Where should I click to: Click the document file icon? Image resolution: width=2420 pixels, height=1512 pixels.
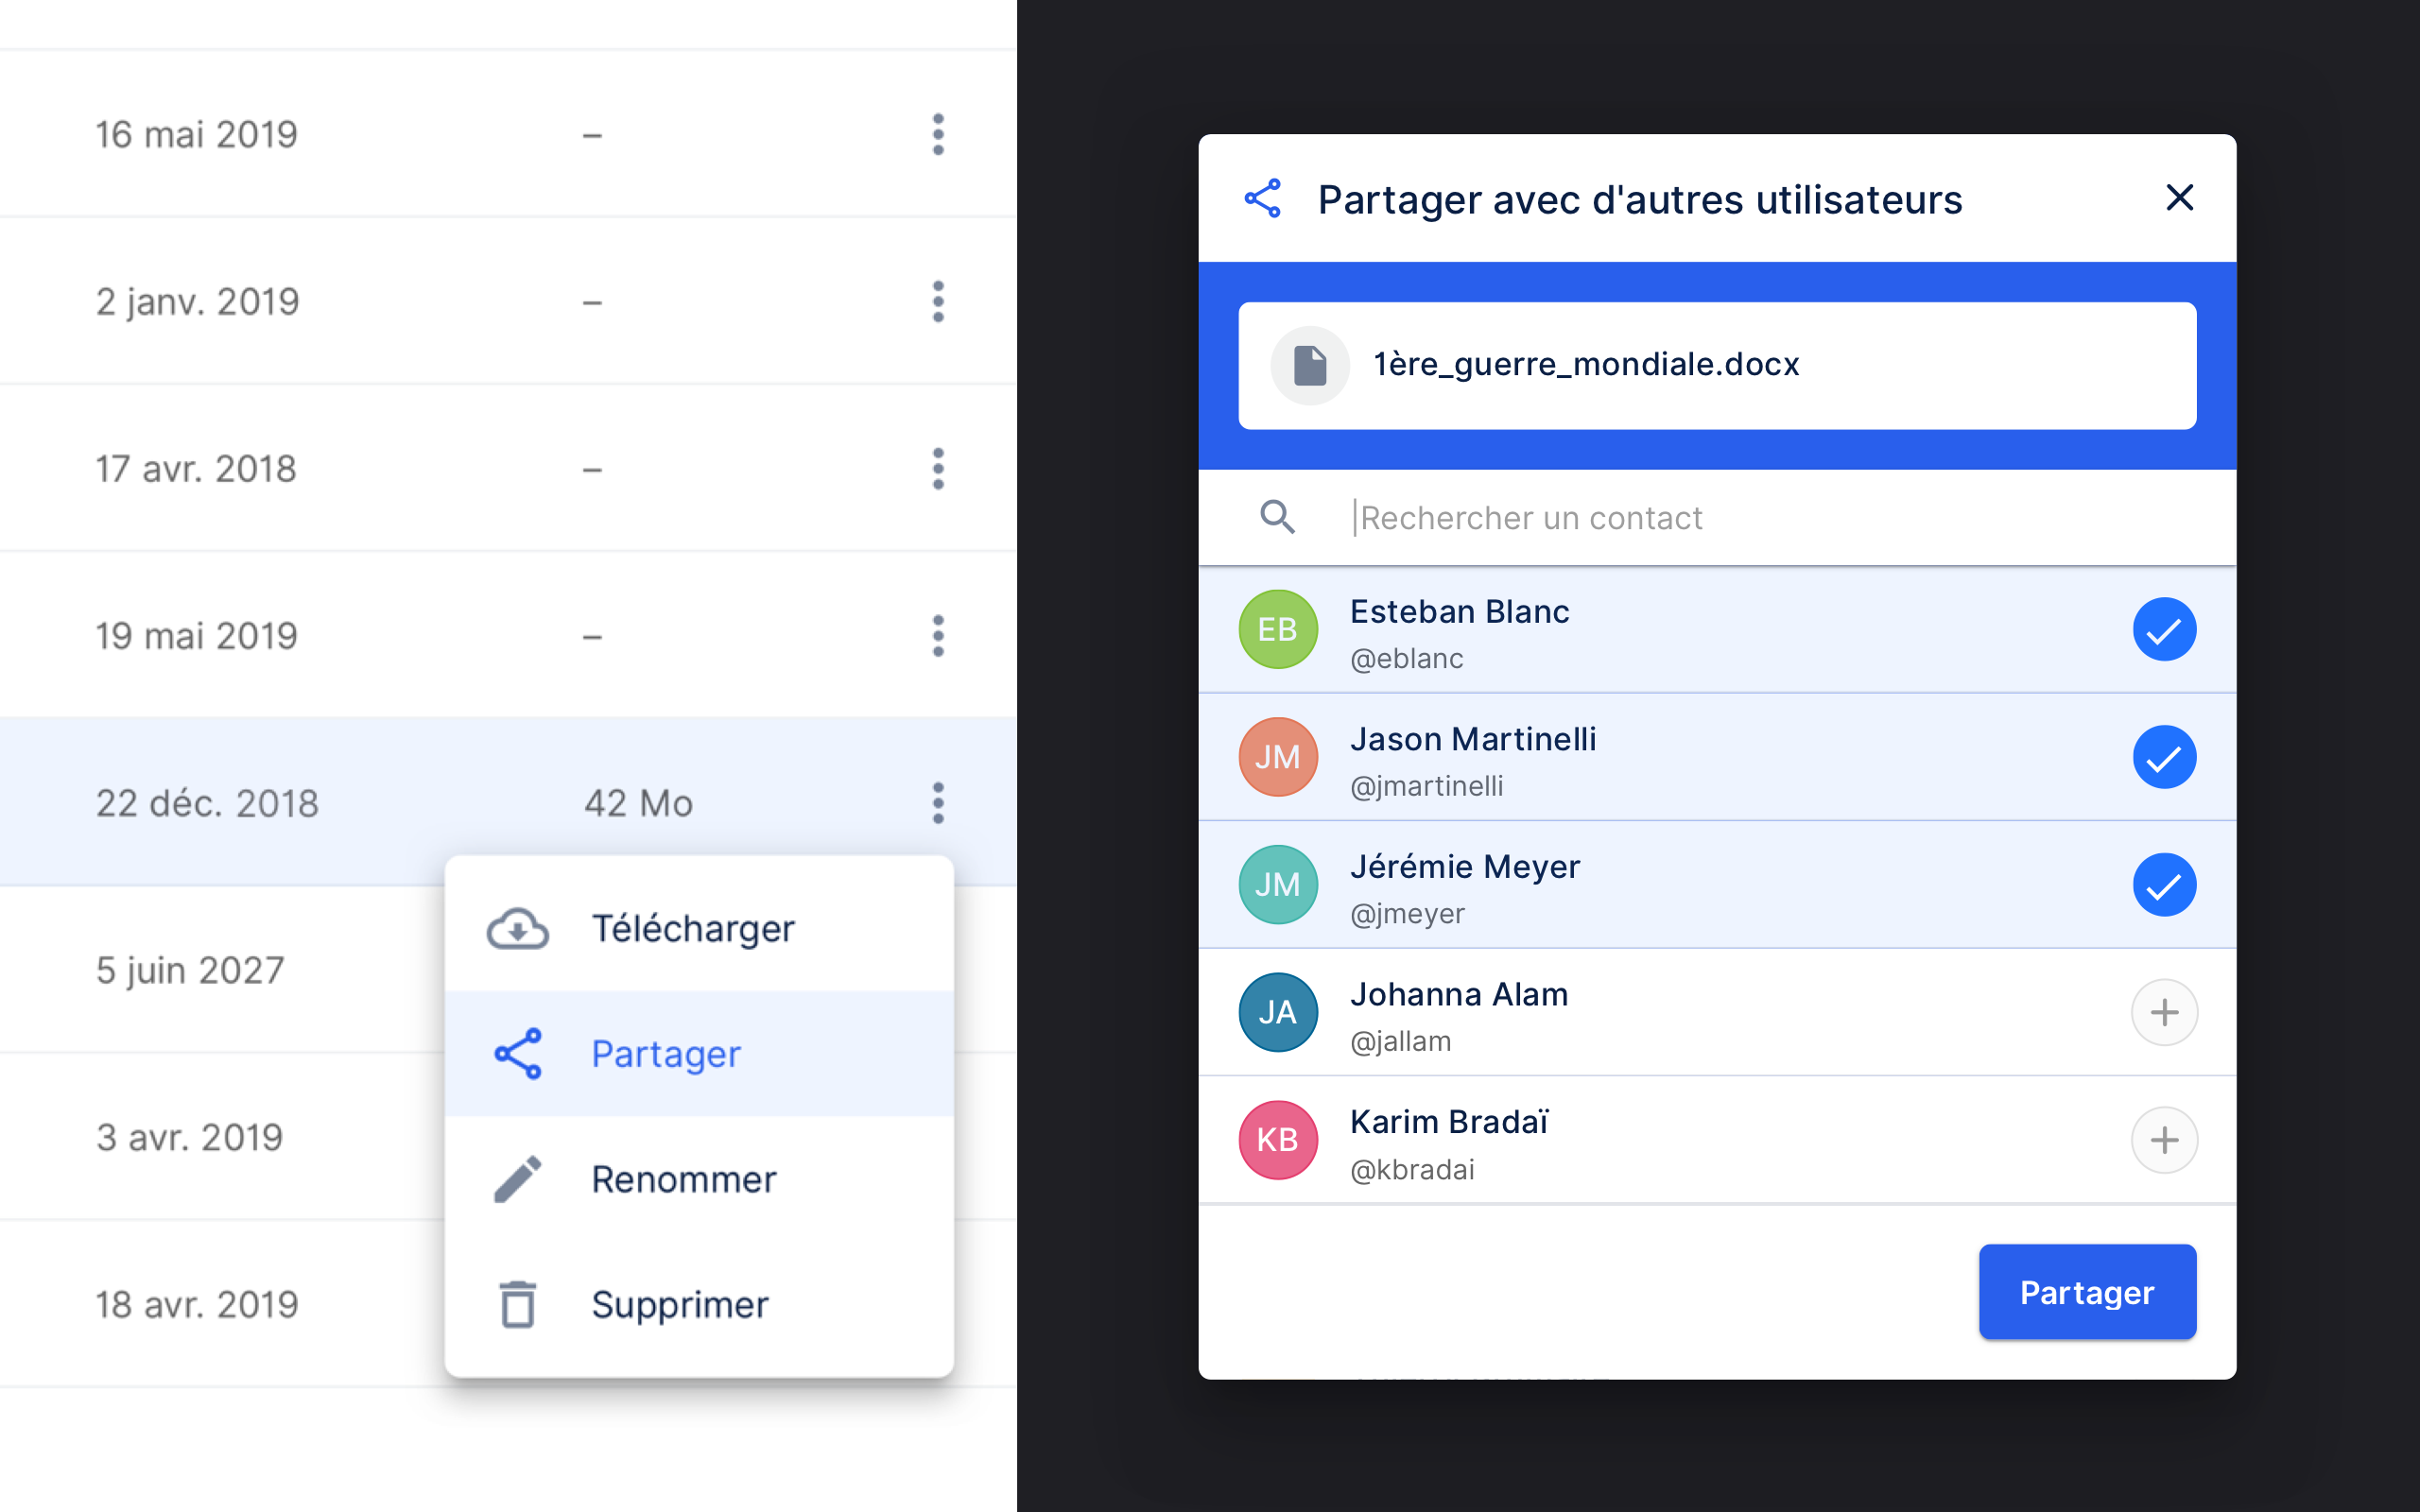tap(1310, 365)
